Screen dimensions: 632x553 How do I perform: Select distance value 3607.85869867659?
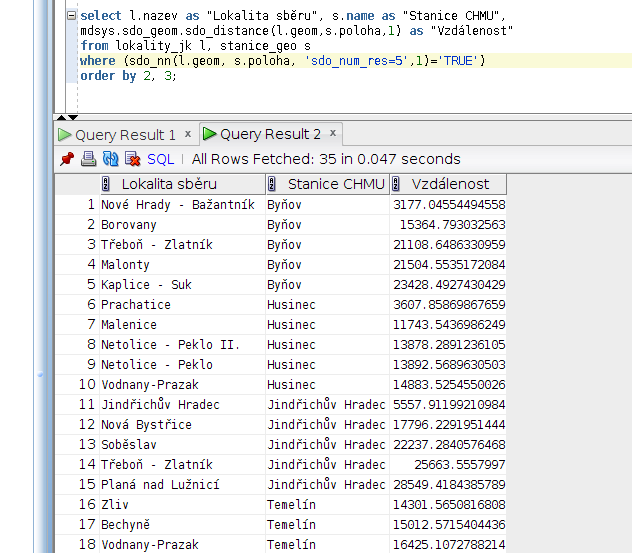448,305
